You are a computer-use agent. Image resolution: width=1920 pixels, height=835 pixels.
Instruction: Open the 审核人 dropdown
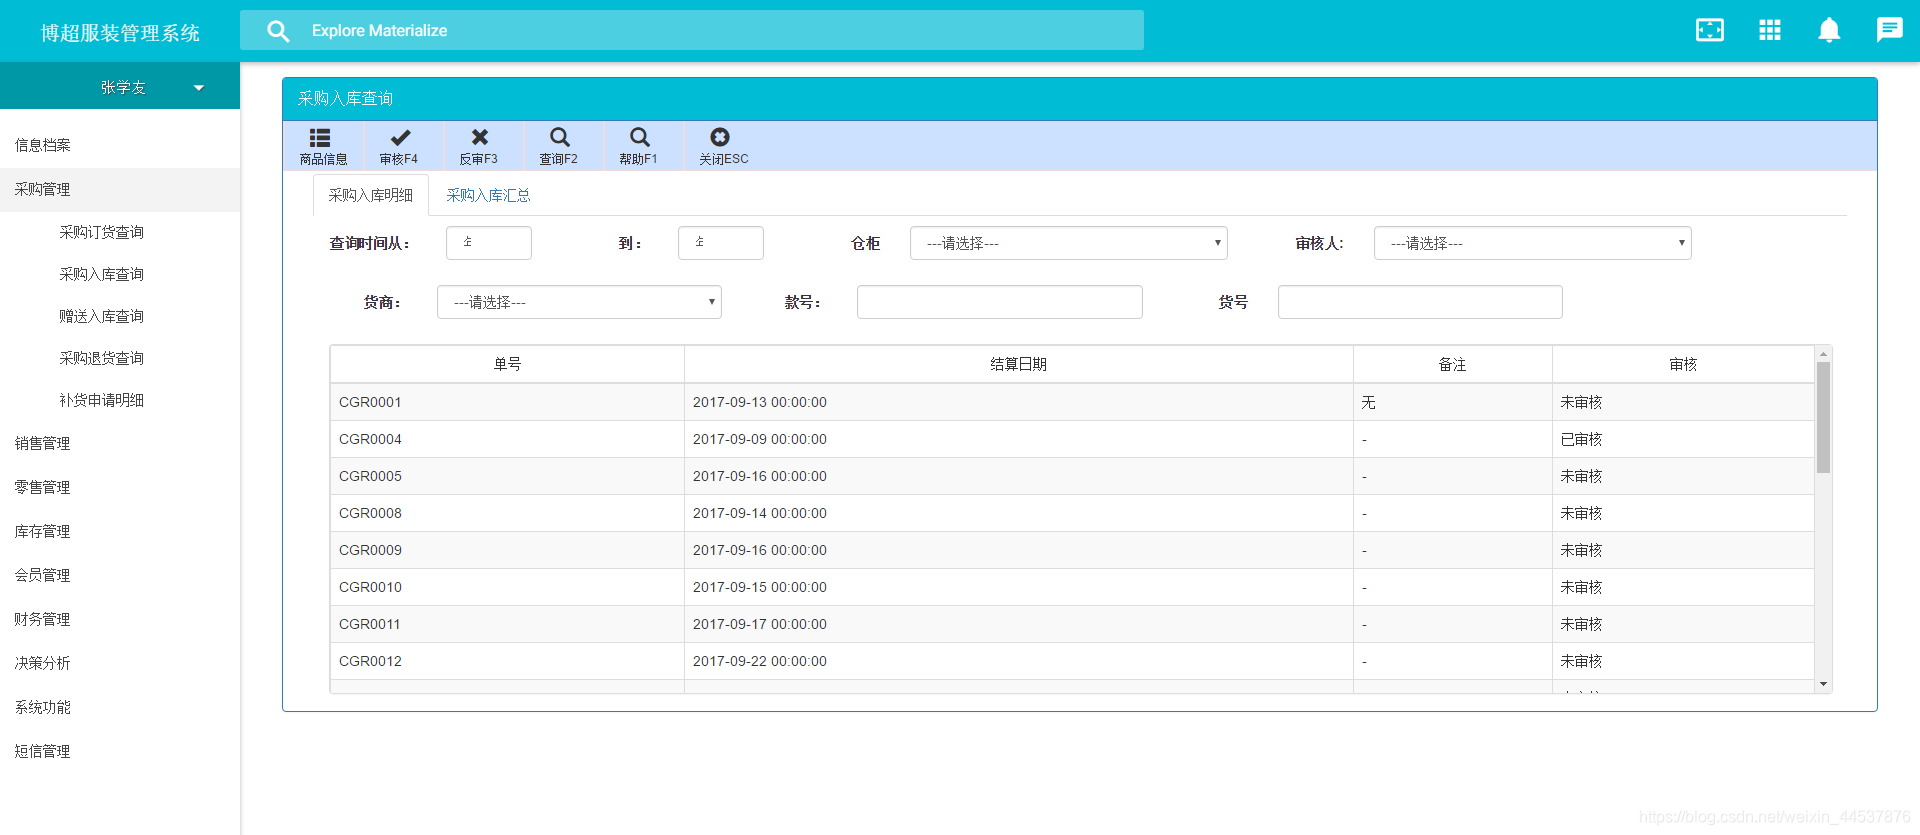pos(1532,243)
